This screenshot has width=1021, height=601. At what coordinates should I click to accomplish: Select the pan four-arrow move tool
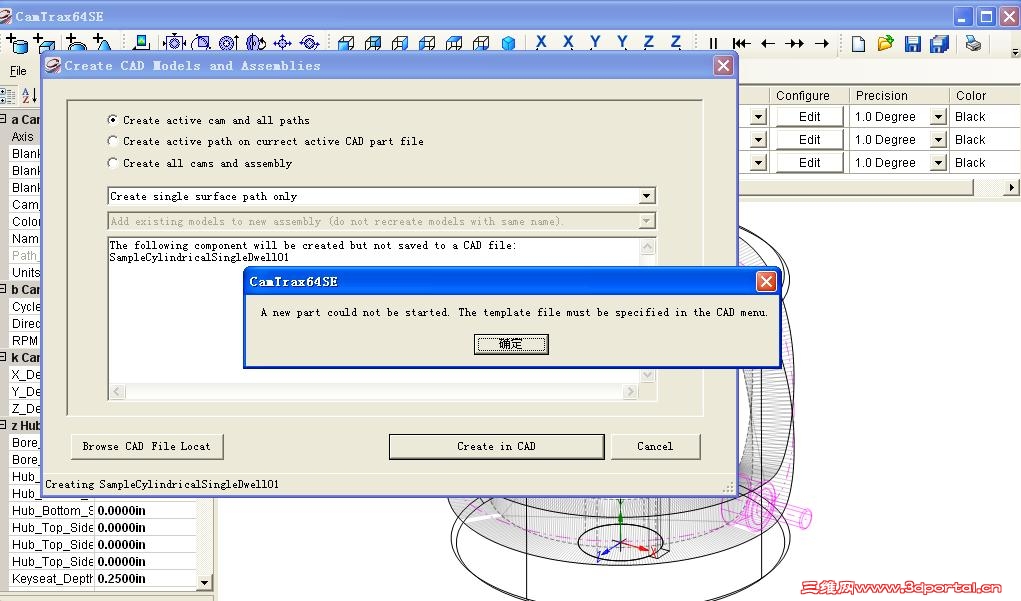[x=282, y=43]
